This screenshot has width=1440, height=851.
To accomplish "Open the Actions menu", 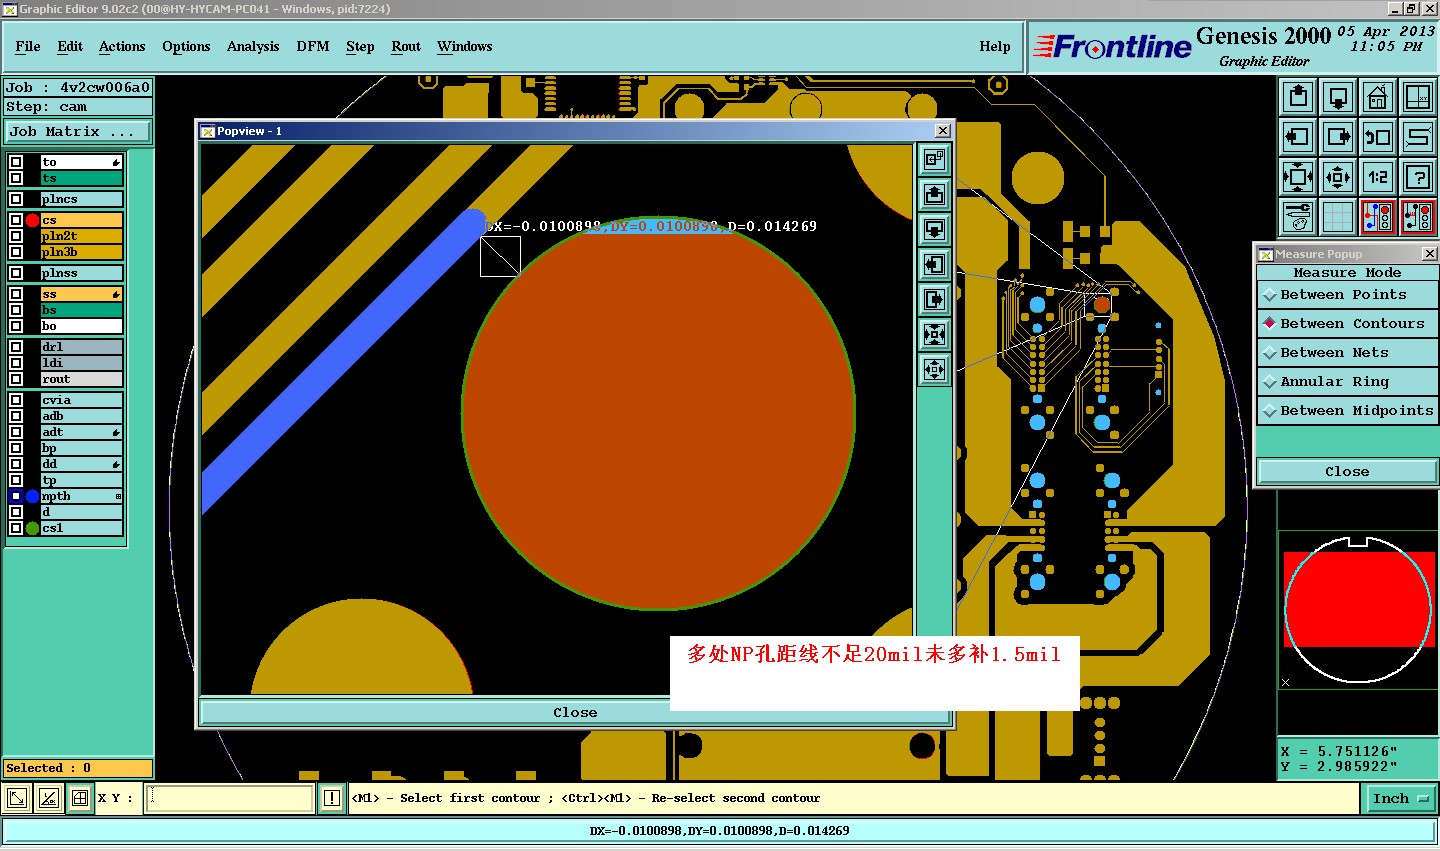I will 122,47.
